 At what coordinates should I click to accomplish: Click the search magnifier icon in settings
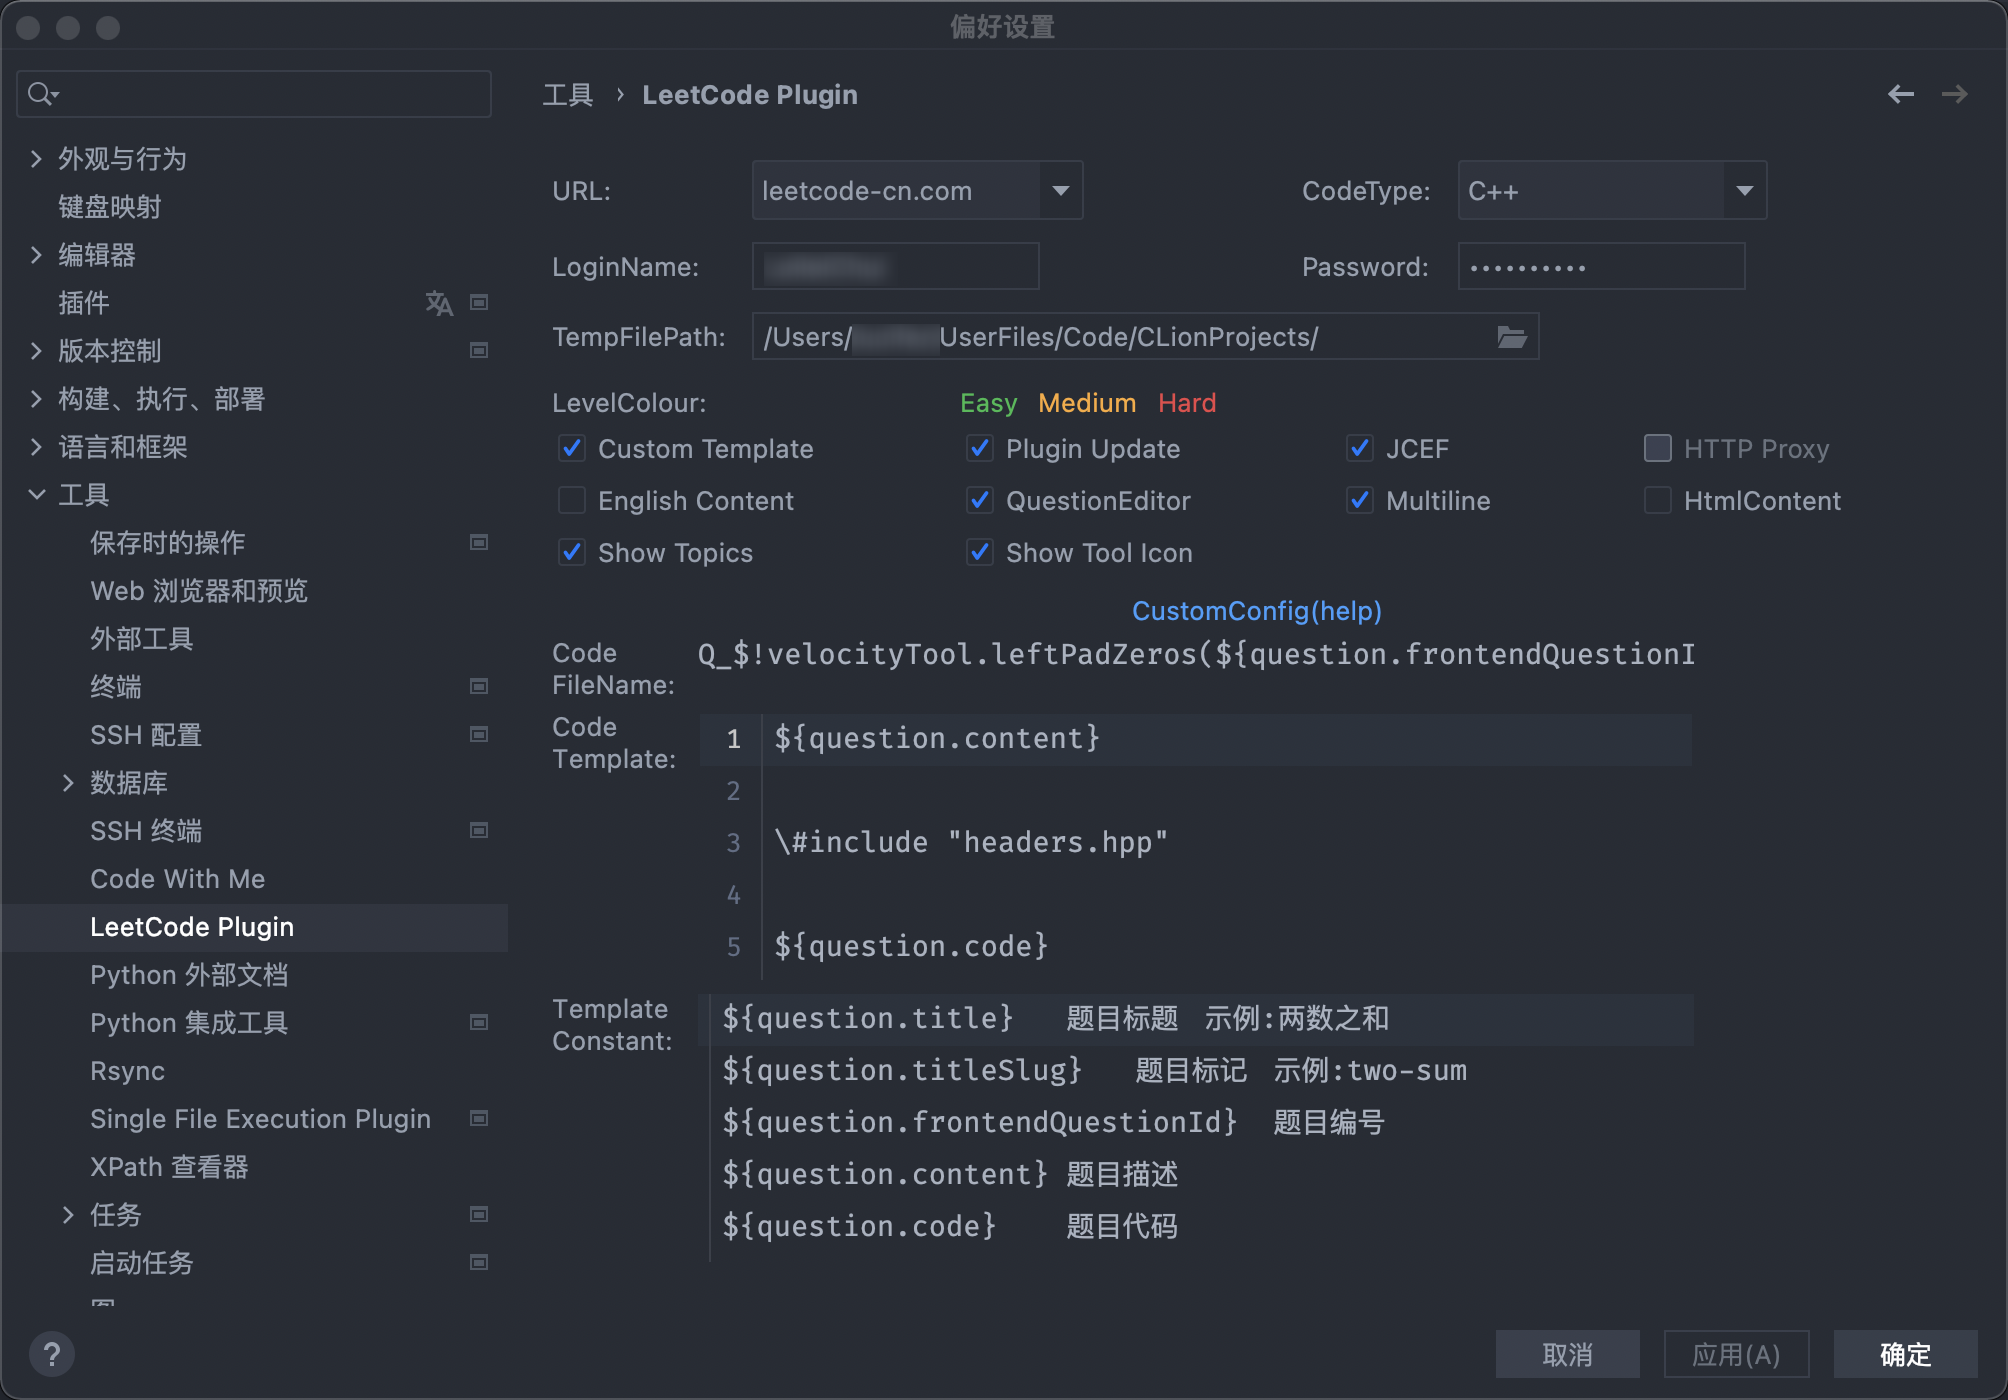tap(42, 94)
